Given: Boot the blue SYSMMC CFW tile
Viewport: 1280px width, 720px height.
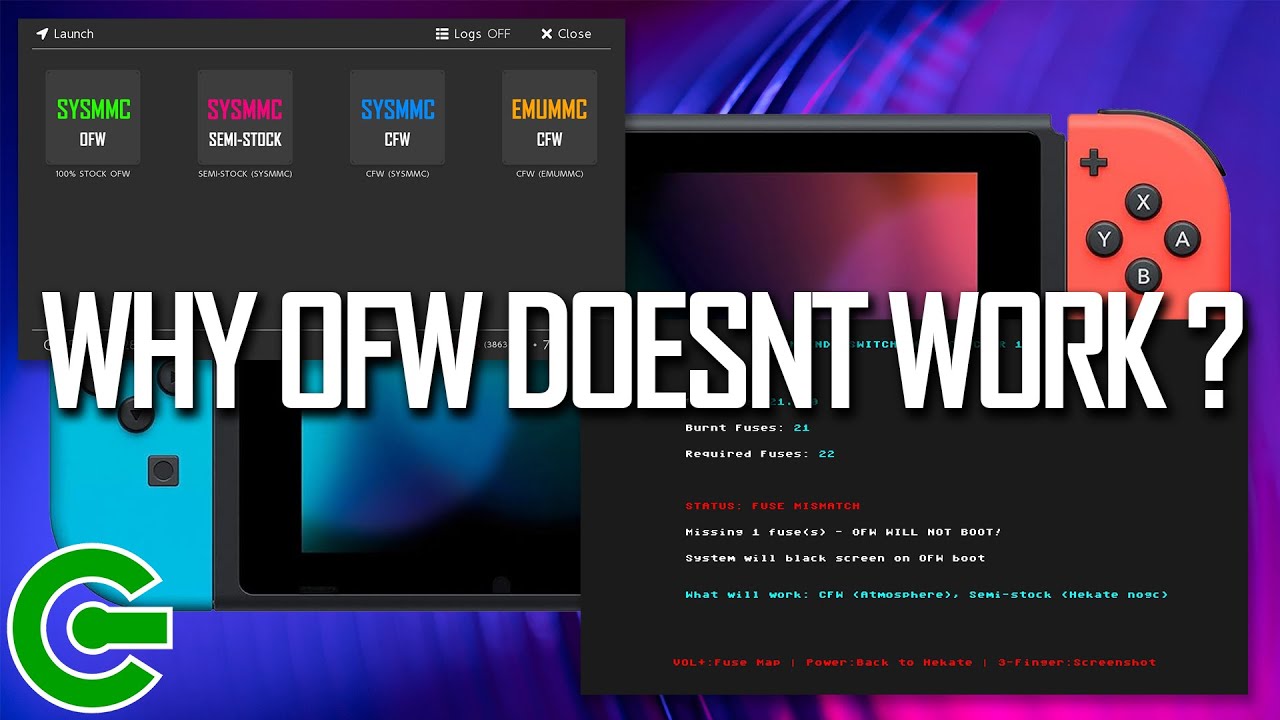Looking at the screenshot, I should 397,118.
